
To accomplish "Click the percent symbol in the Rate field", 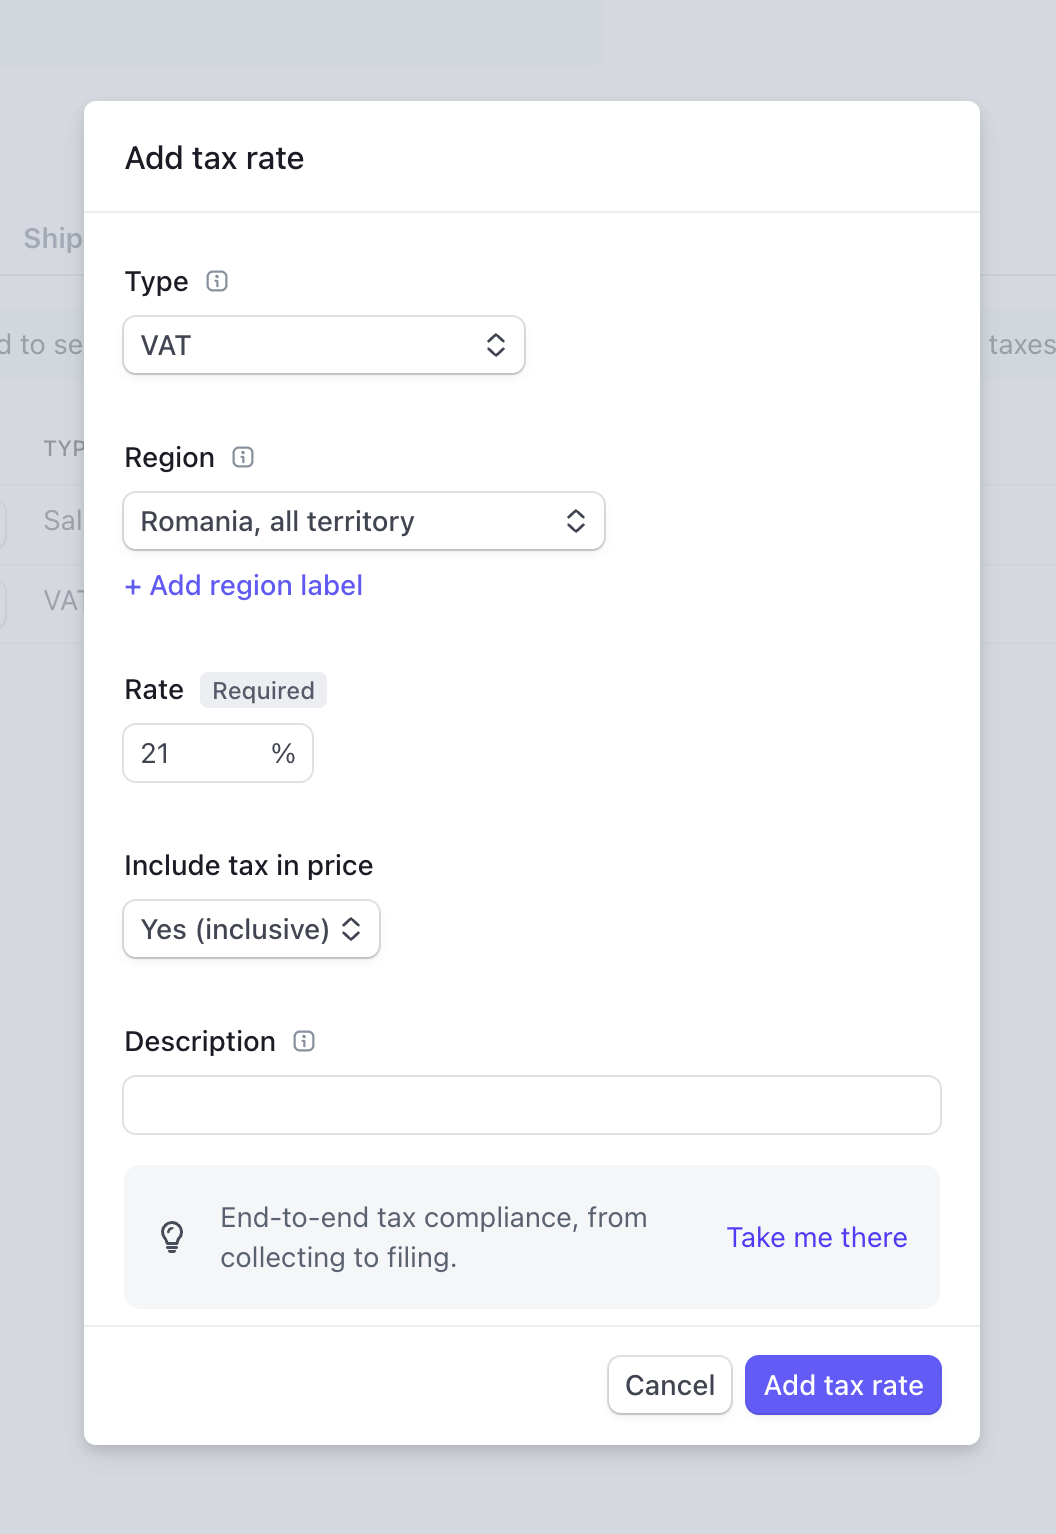I will [283, 753].
